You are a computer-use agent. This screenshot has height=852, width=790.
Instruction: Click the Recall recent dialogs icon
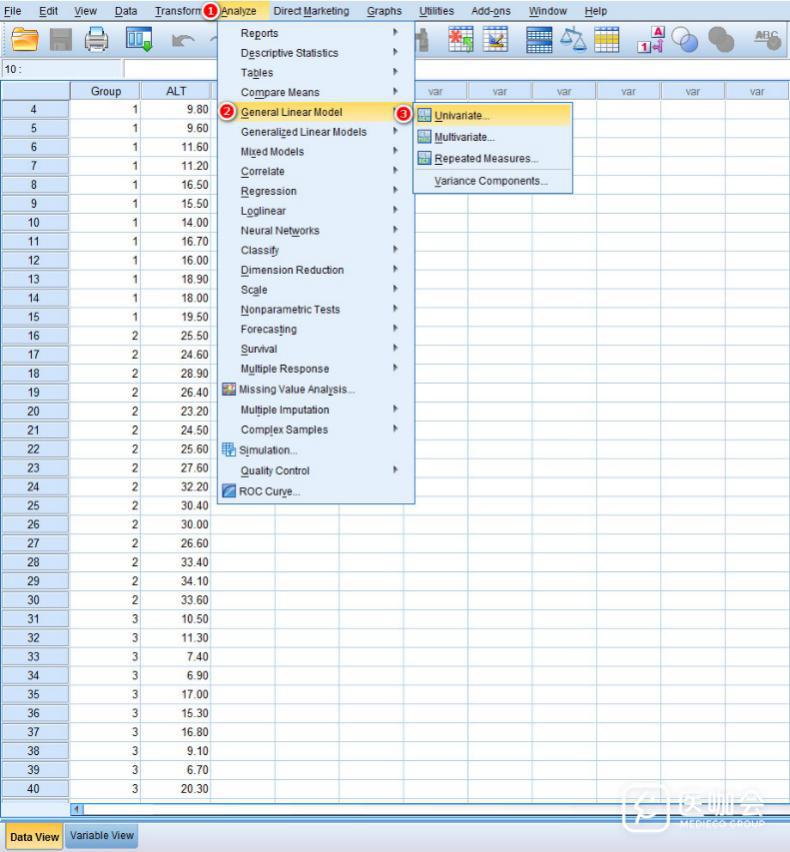(138, 40)
